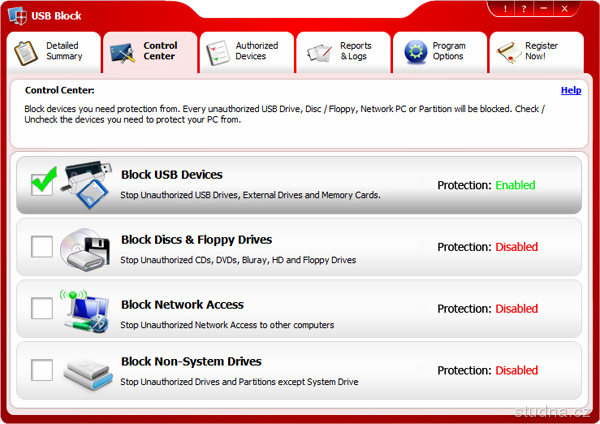Click 'Stop Unauthorized CDs, DVDs' description
Screen dimensions: 600x424
[x=238, y=260]
